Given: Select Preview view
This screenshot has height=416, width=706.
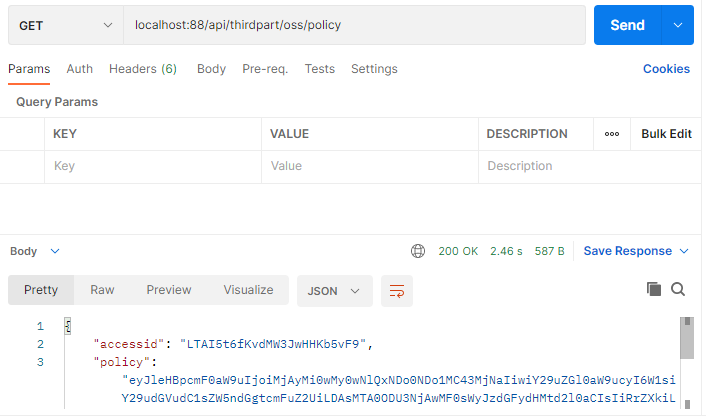Looking at the screenshot, I should point(169,290).
